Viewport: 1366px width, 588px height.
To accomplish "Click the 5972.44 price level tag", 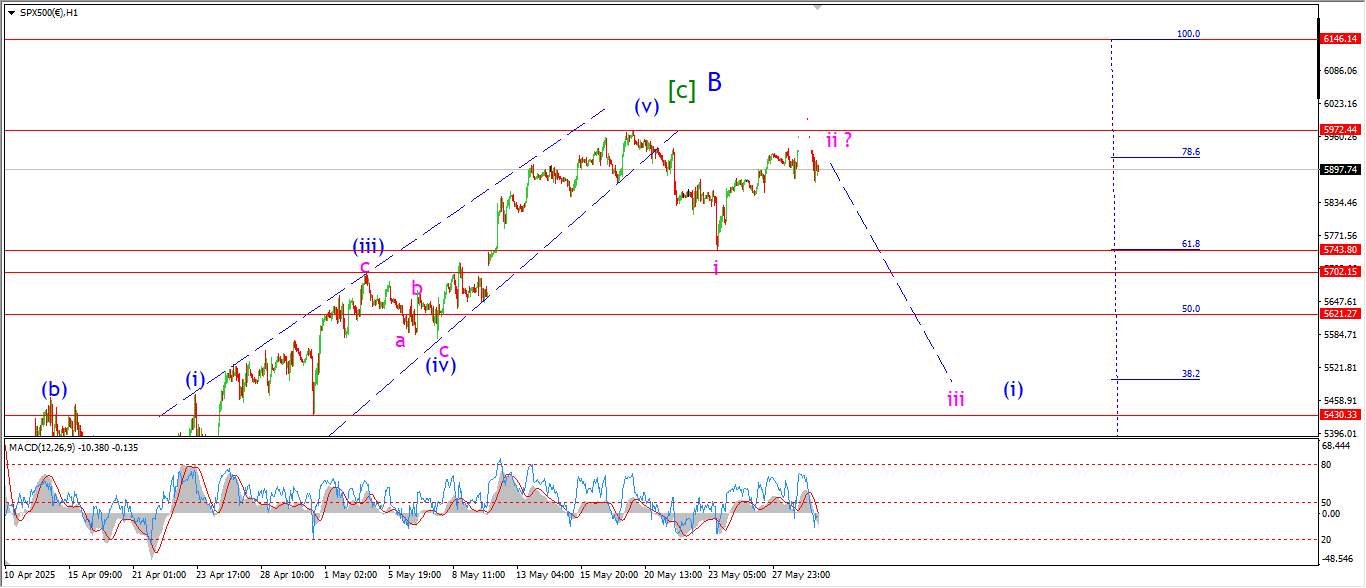I will pos(1339,130).
